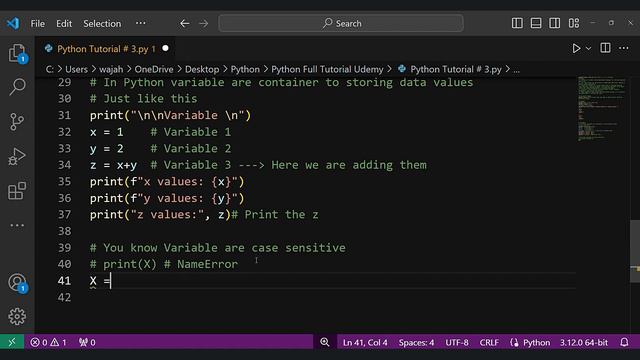Image resolution: width=640 pixels, height=360 pixels.
Task: Open the Extensions view
Action: click(x=17, y=191)
